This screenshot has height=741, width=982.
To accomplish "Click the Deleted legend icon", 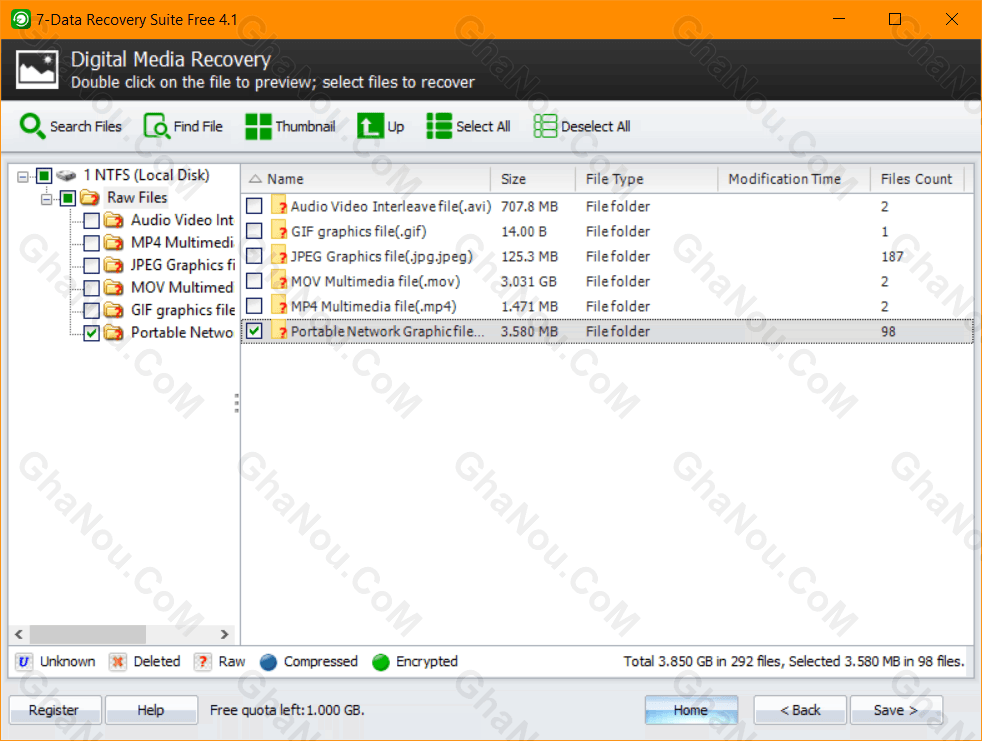I will click(x=117, y=661).
